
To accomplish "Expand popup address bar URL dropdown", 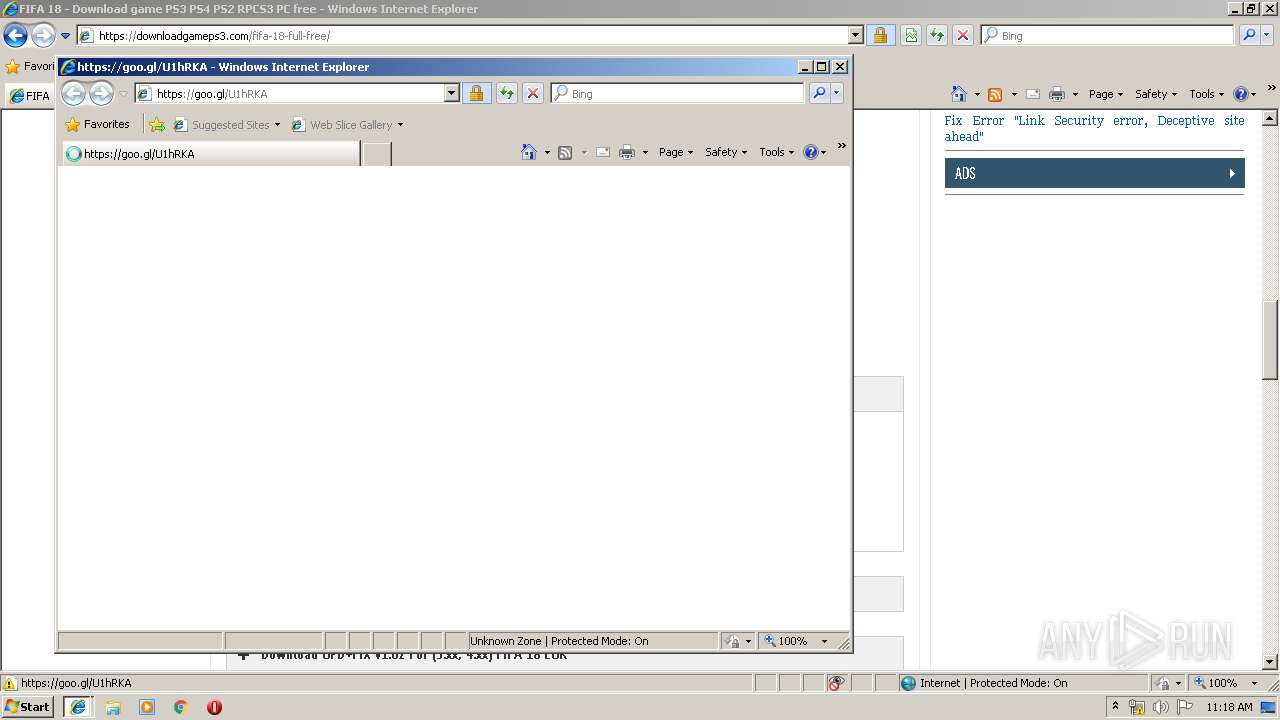I will (x=451, y=93).
